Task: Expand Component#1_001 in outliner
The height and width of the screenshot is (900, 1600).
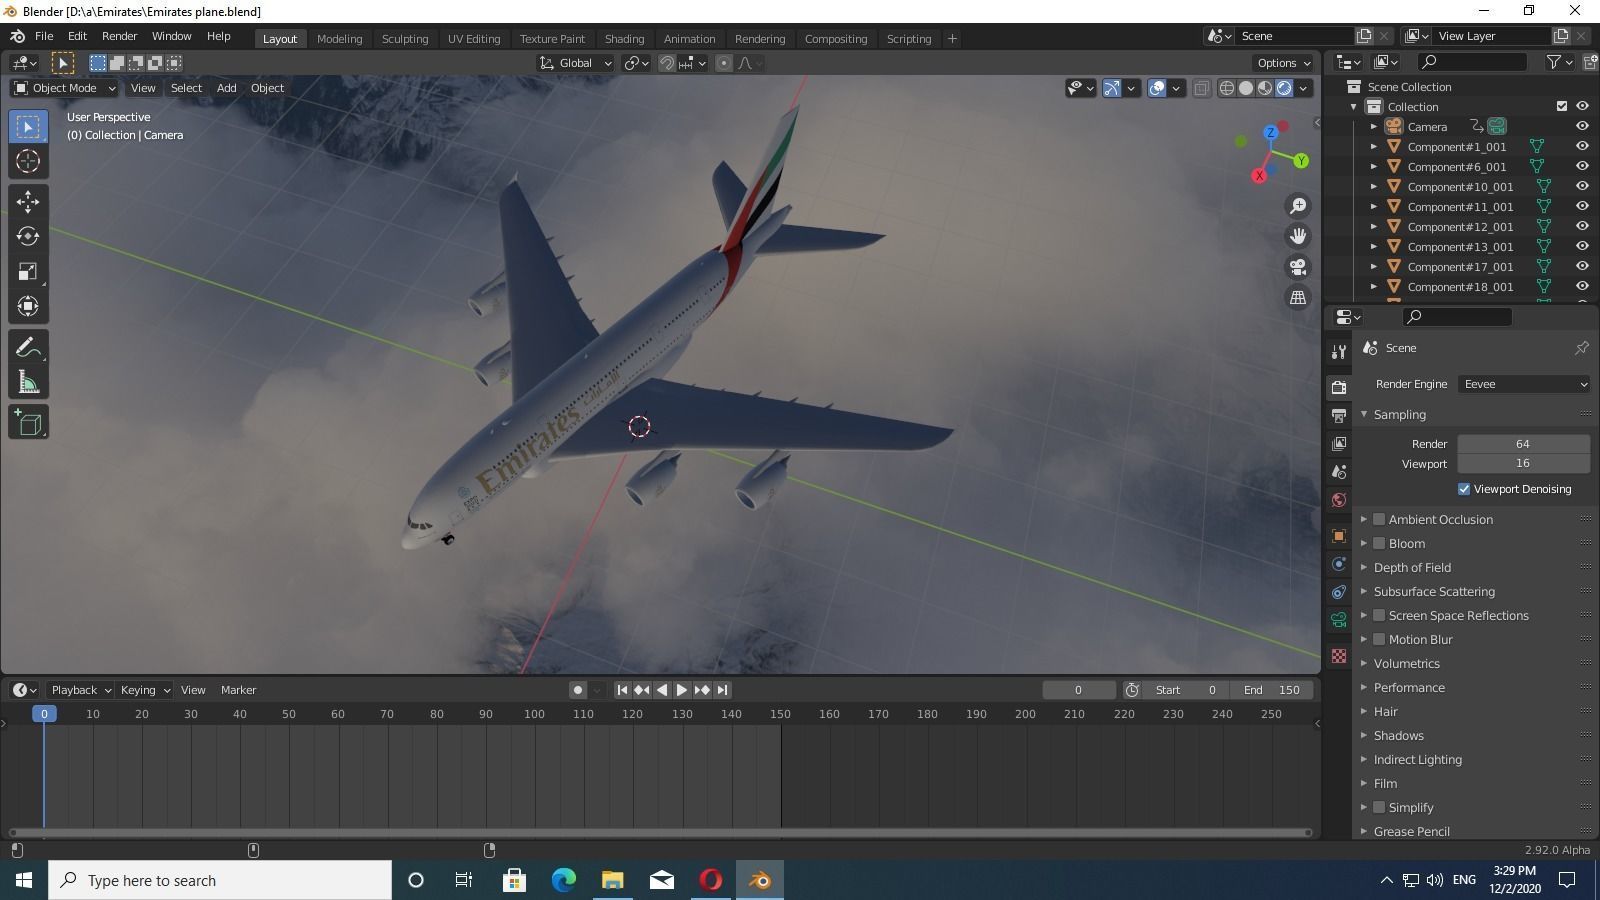Action: (x=1374, y=147)
